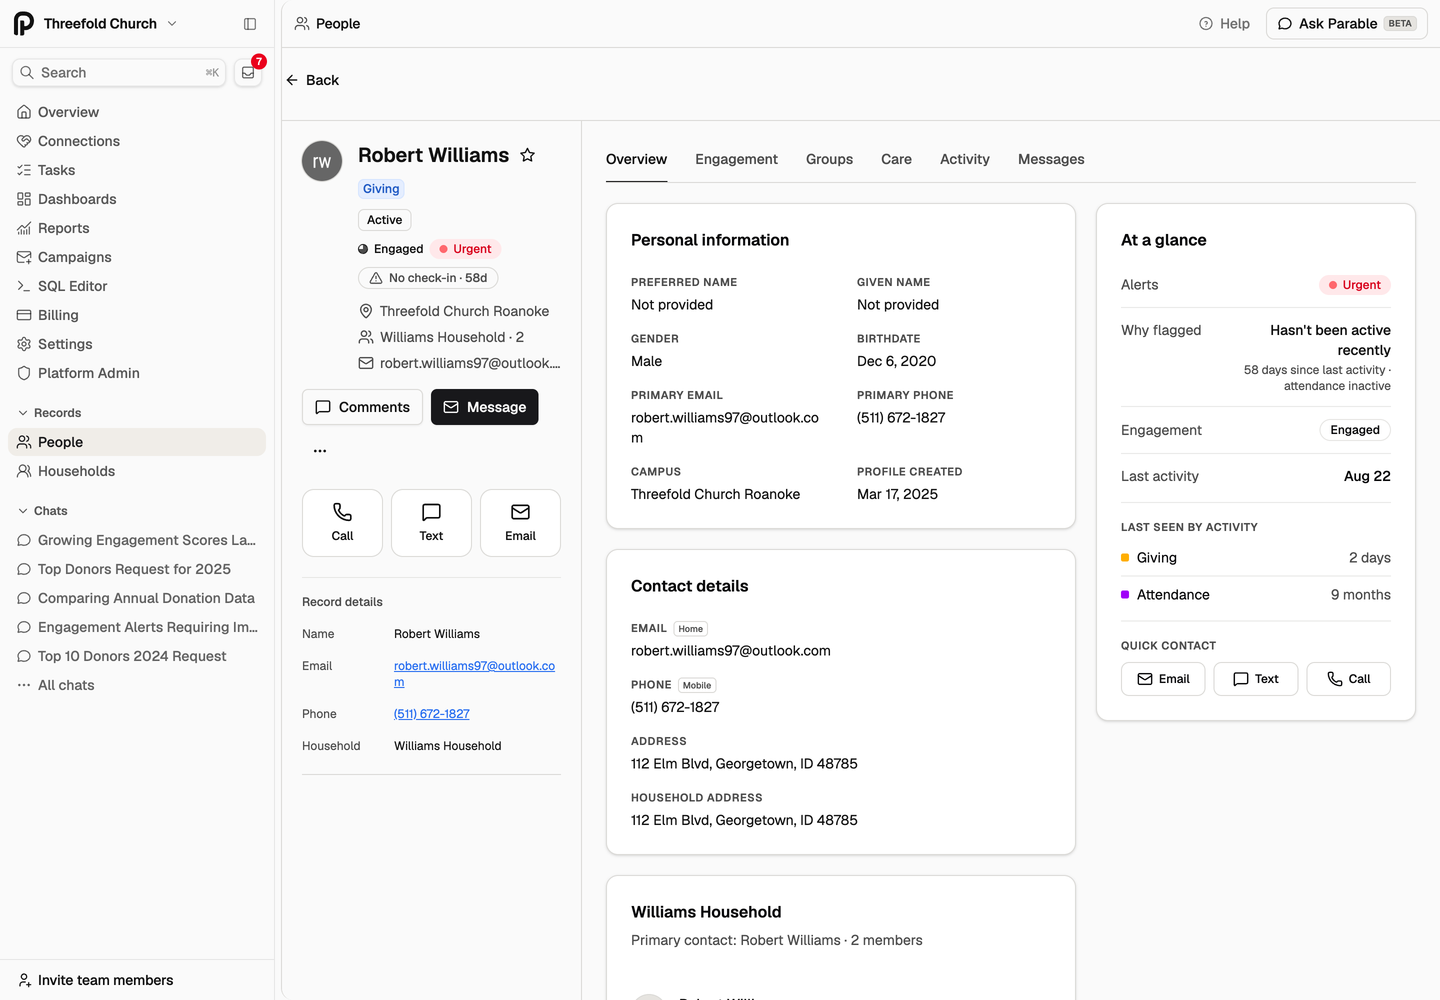Viewport: 1440px width, 1000px height.
Task: Click Ask Parable beta button
Action: coord(1347,24)
